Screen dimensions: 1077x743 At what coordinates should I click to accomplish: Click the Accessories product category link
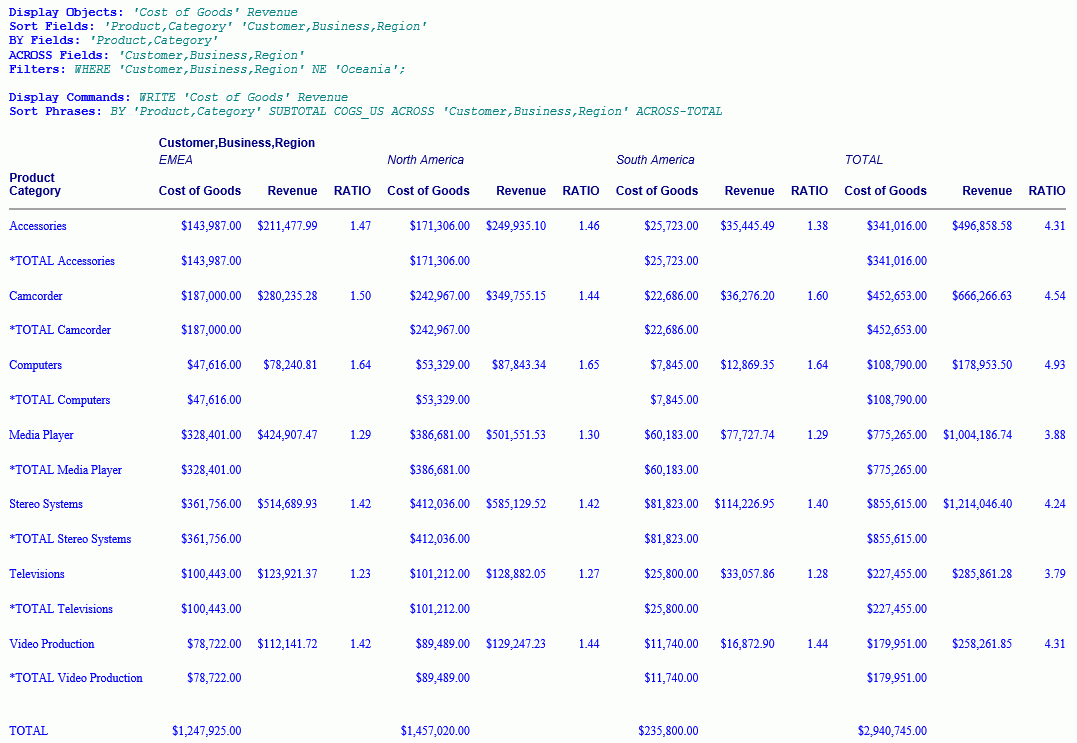coord(38,226)
